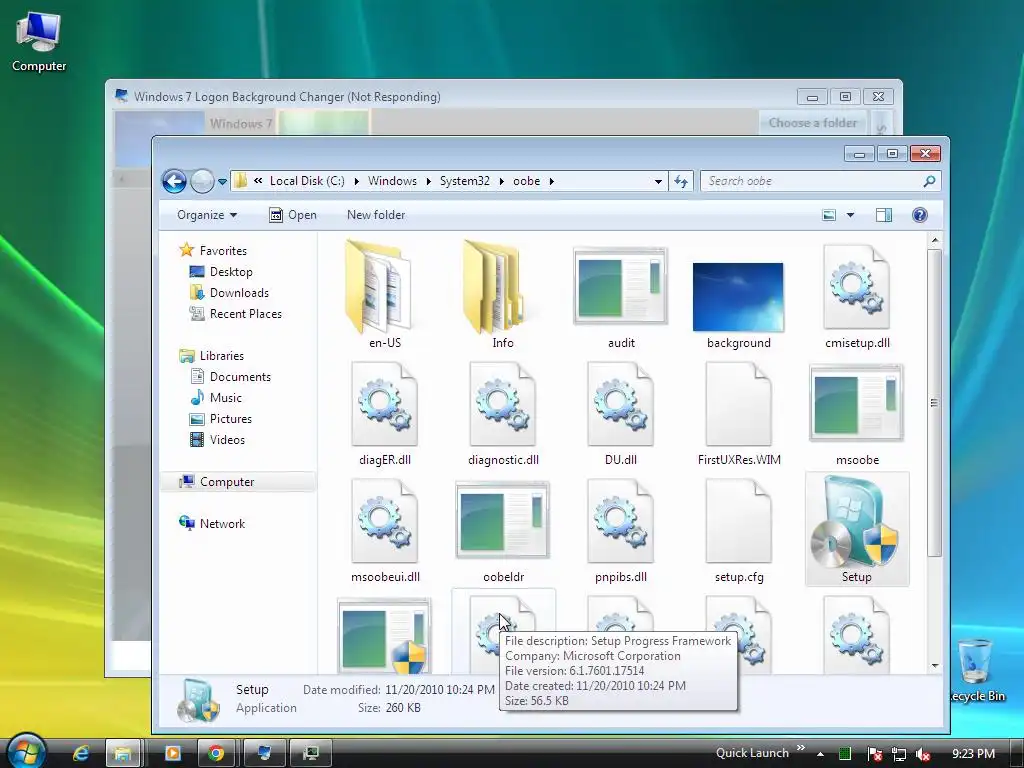Expand the arrow after oobe in path
This screenshot has height=768, width=1024.
pos(552,182)
